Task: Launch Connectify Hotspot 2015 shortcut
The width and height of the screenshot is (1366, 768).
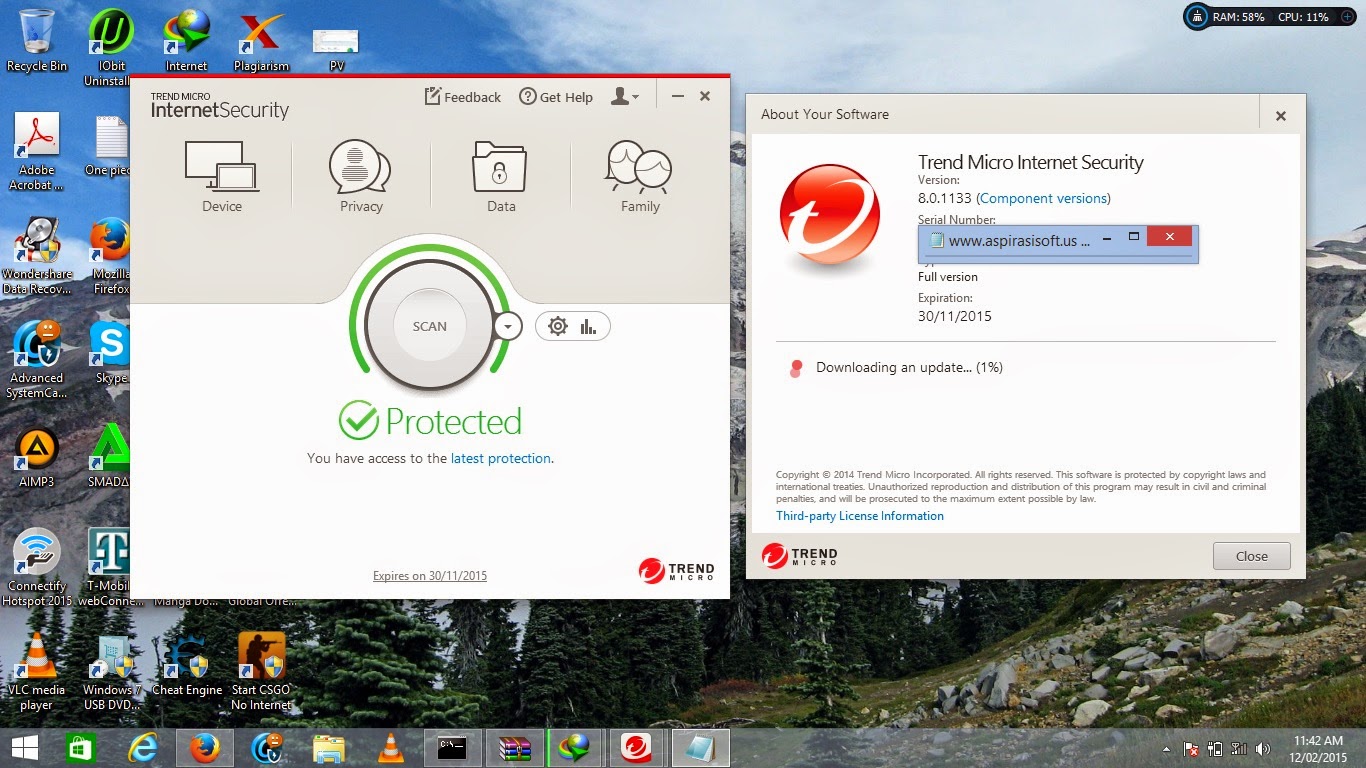Action: [37, 567]
